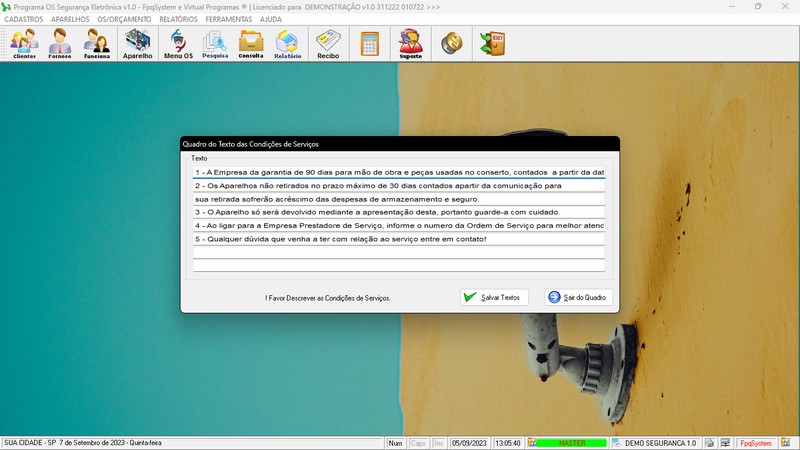800x450 pixels.
Task: Click the icon left of DEMO SEGURANCA
Action: click(617, 443)
